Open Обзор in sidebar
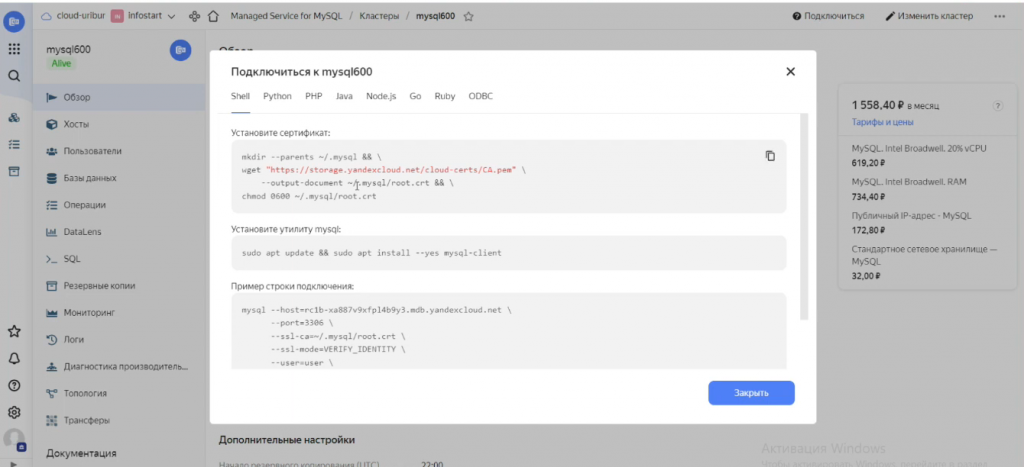 pyautogui.click(x=119, y=97)
